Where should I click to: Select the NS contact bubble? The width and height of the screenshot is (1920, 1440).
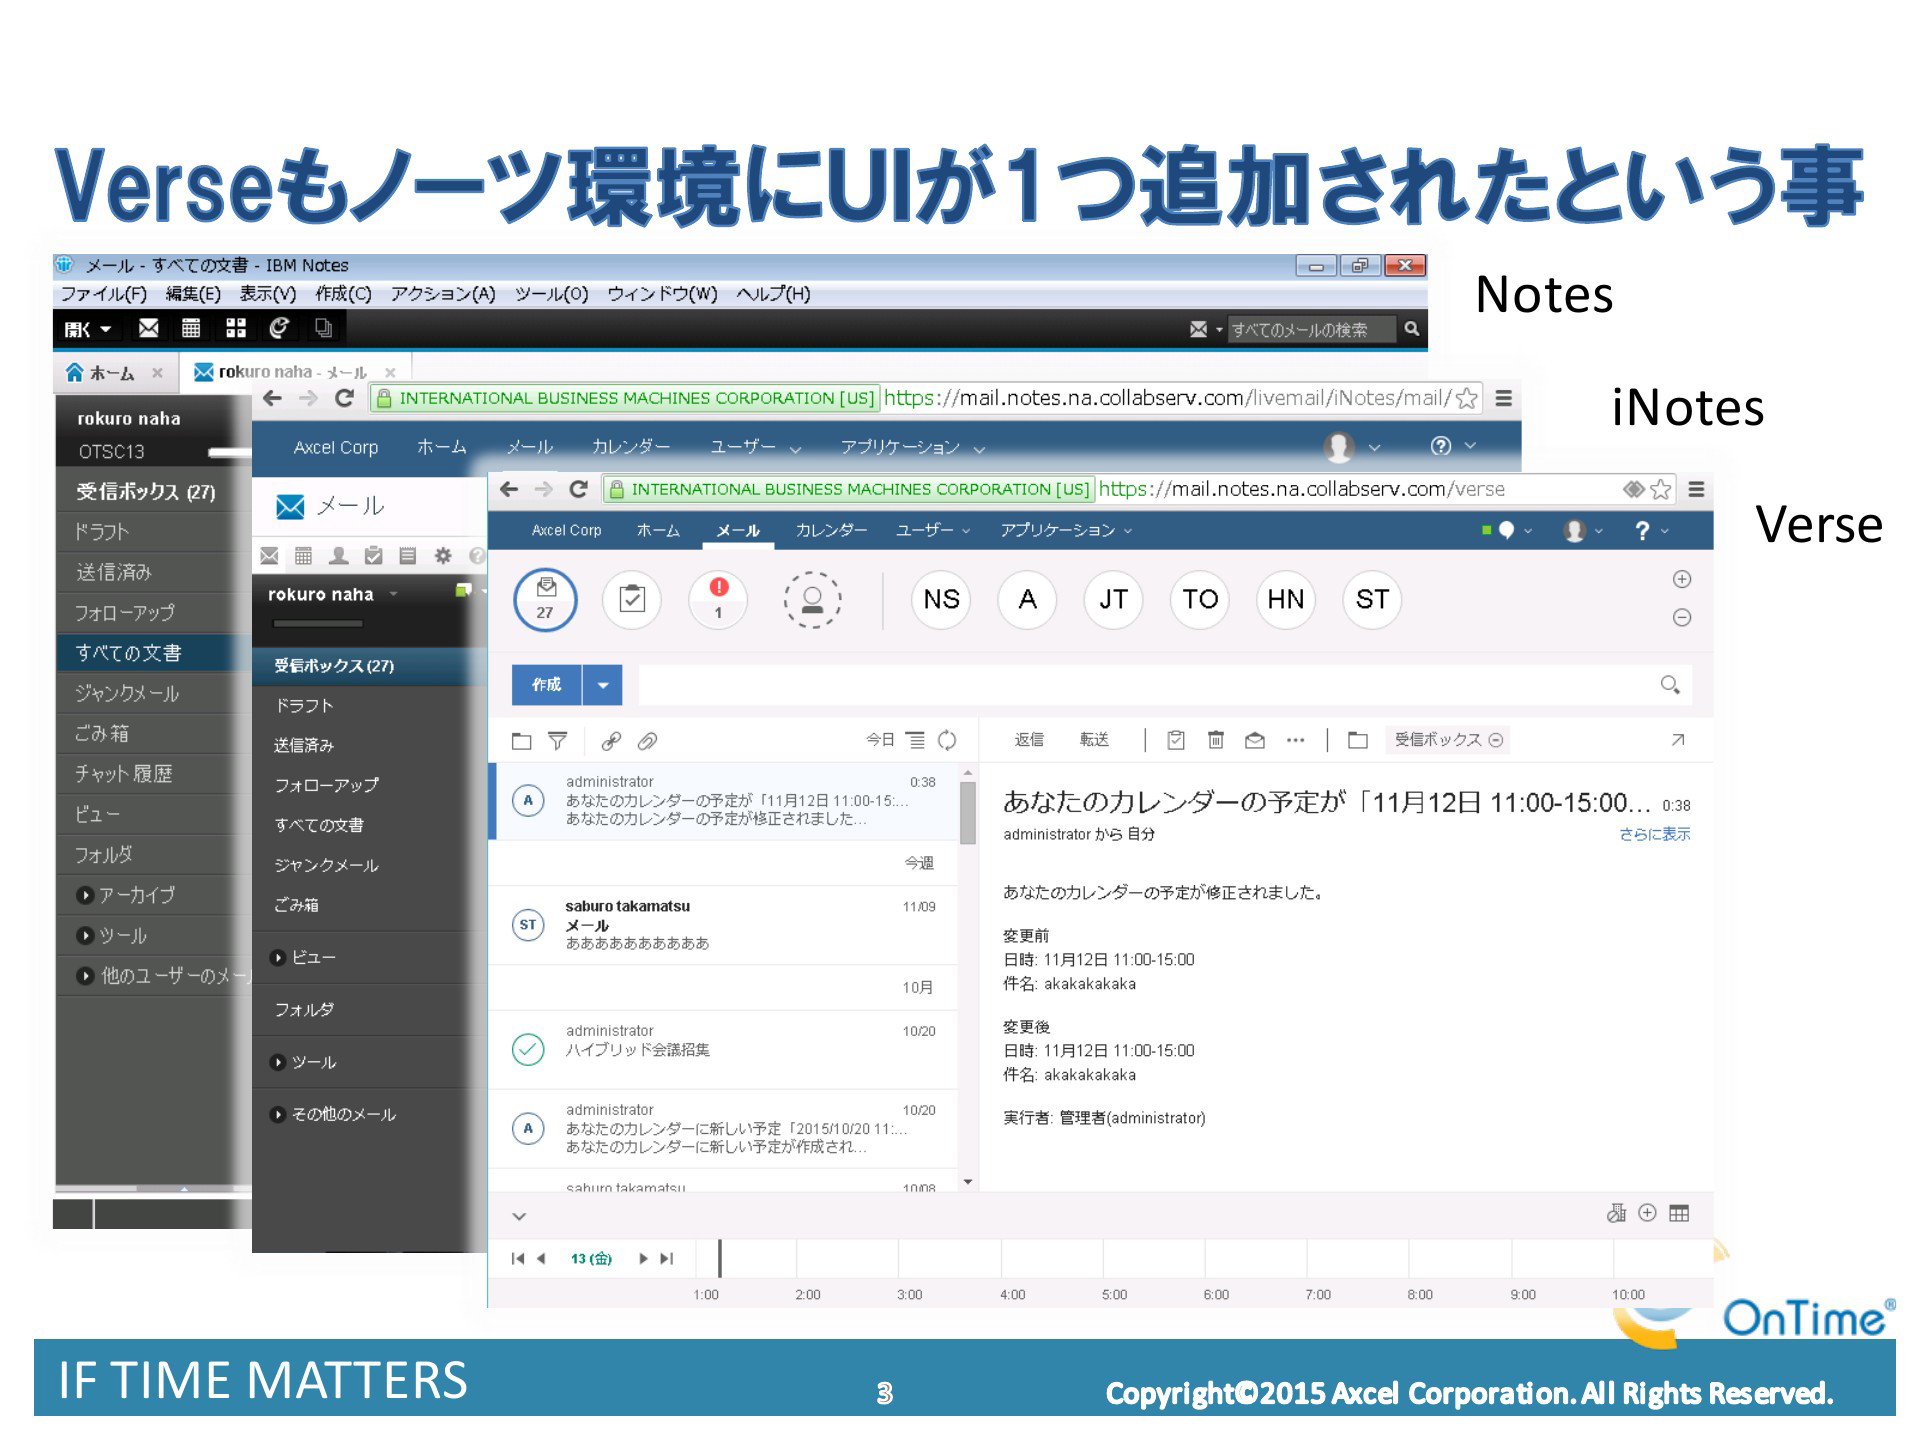coord(941,600)
